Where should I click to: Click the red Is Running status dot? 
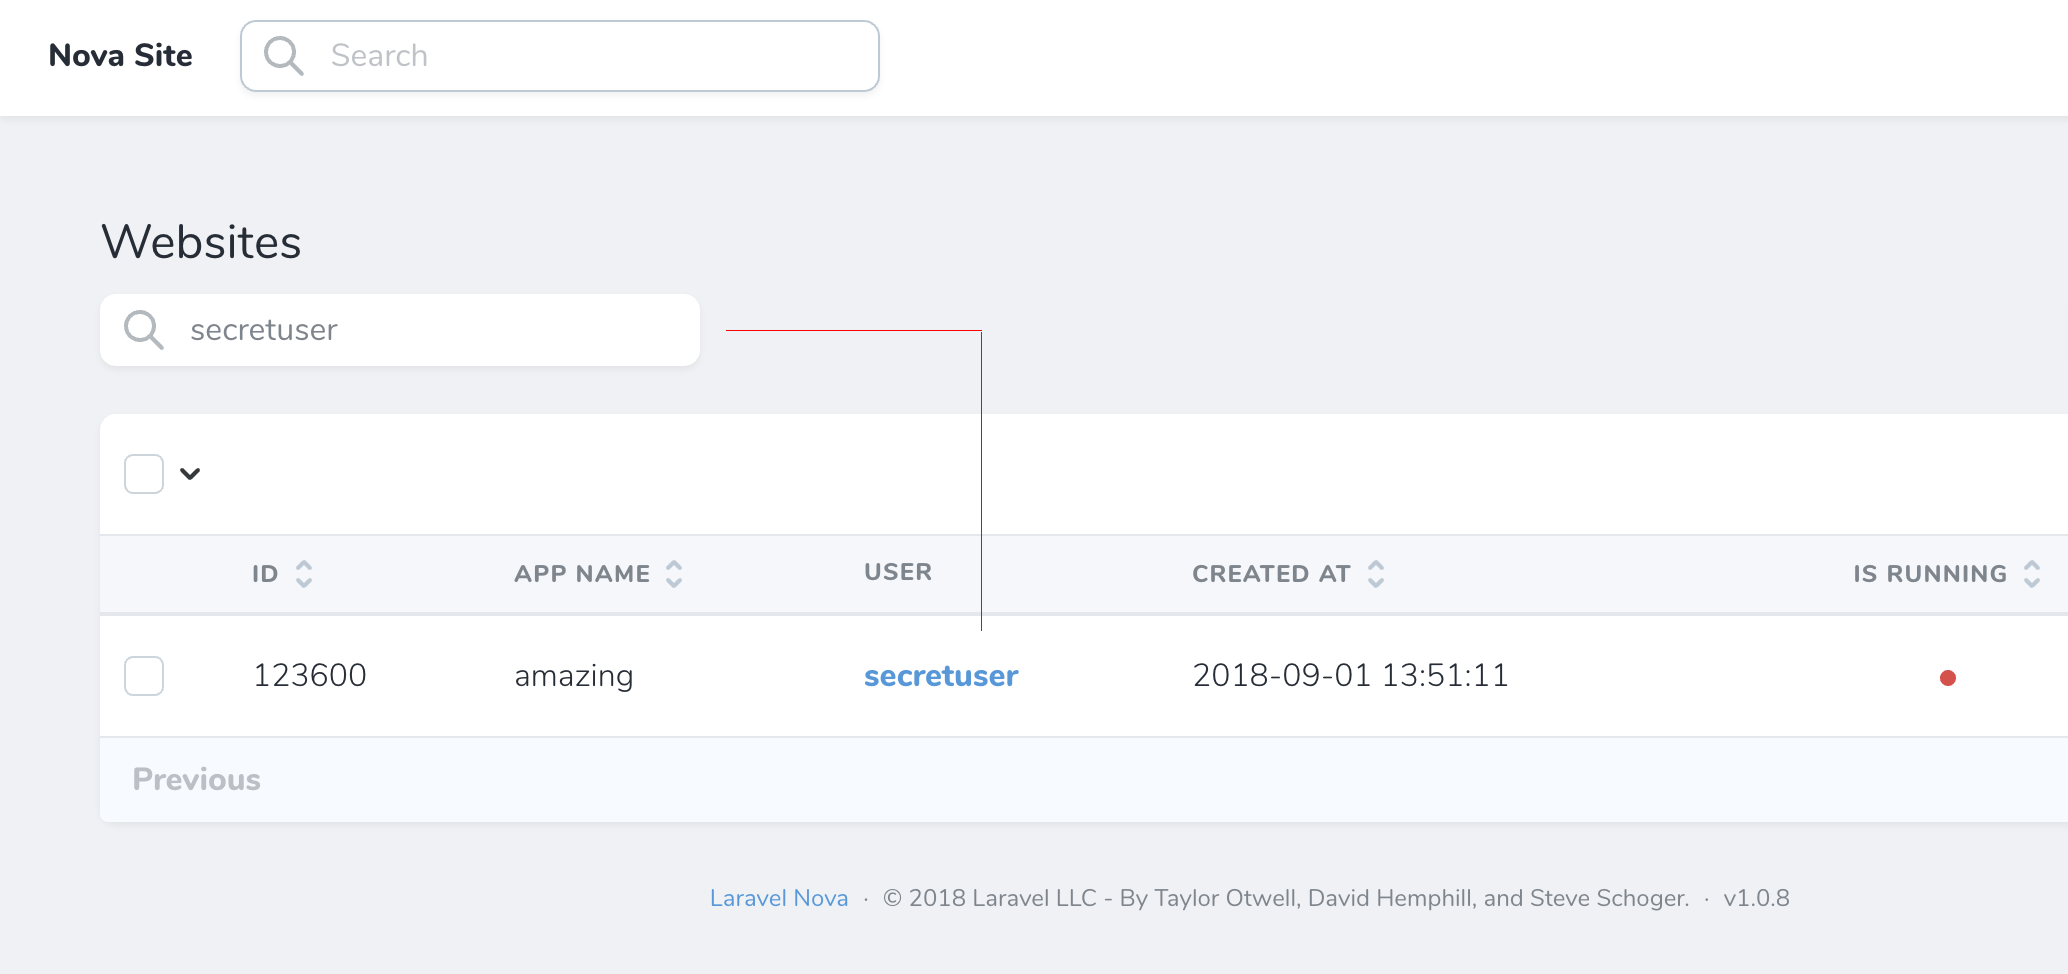(x=1947, y=676)
